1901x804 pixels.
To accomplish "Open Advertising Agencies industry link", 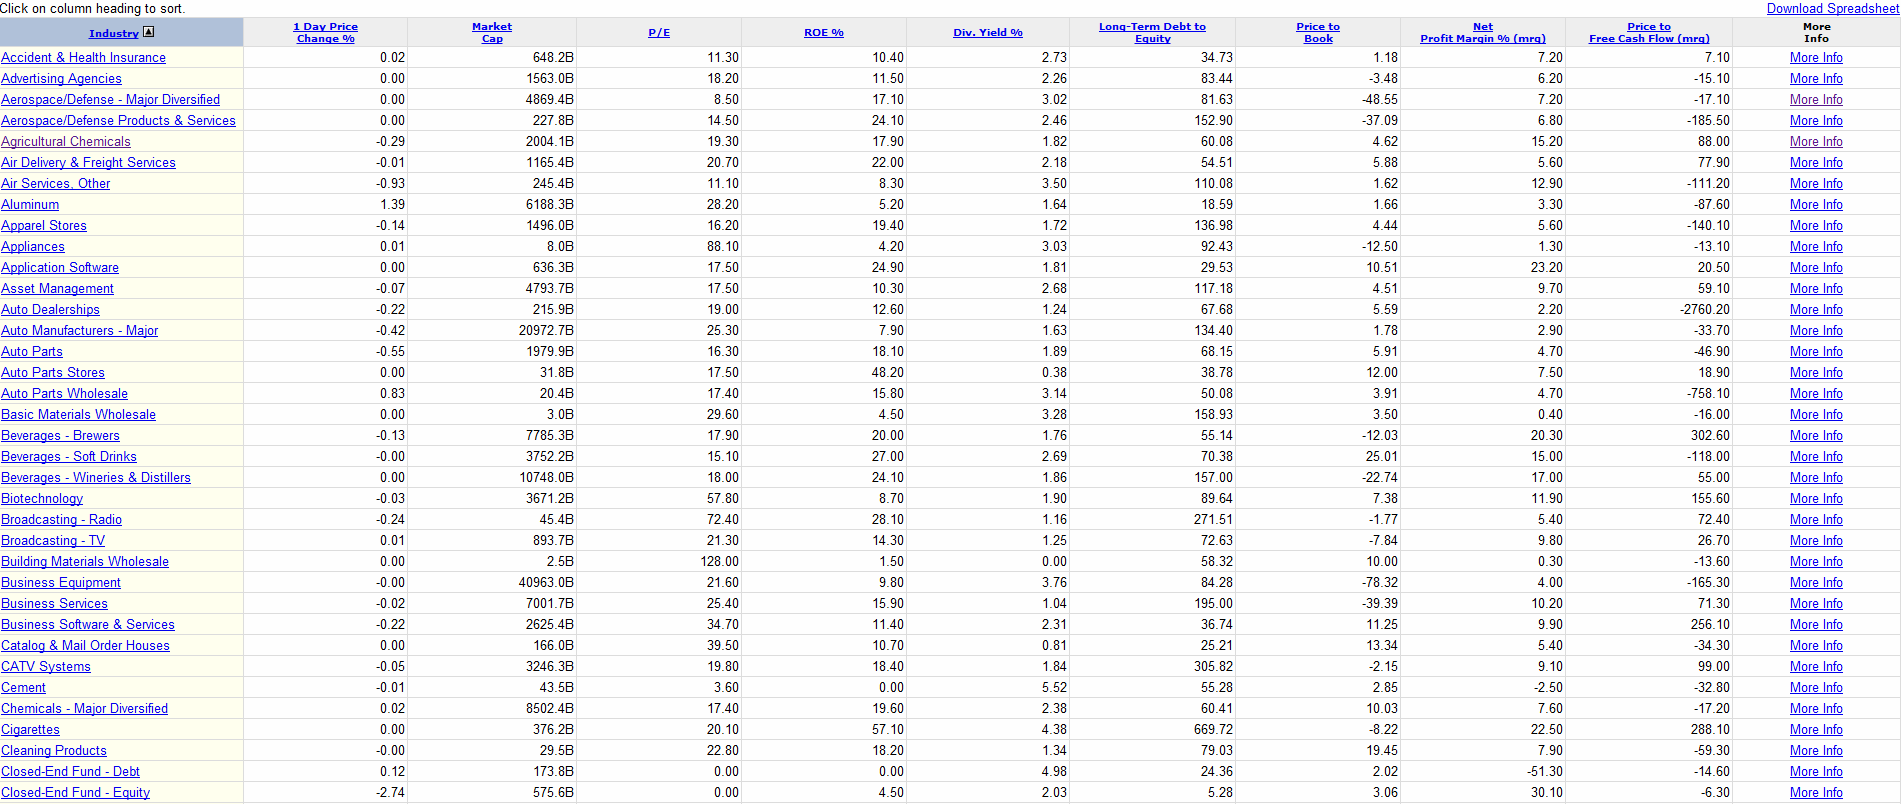I will click(62, 79).
